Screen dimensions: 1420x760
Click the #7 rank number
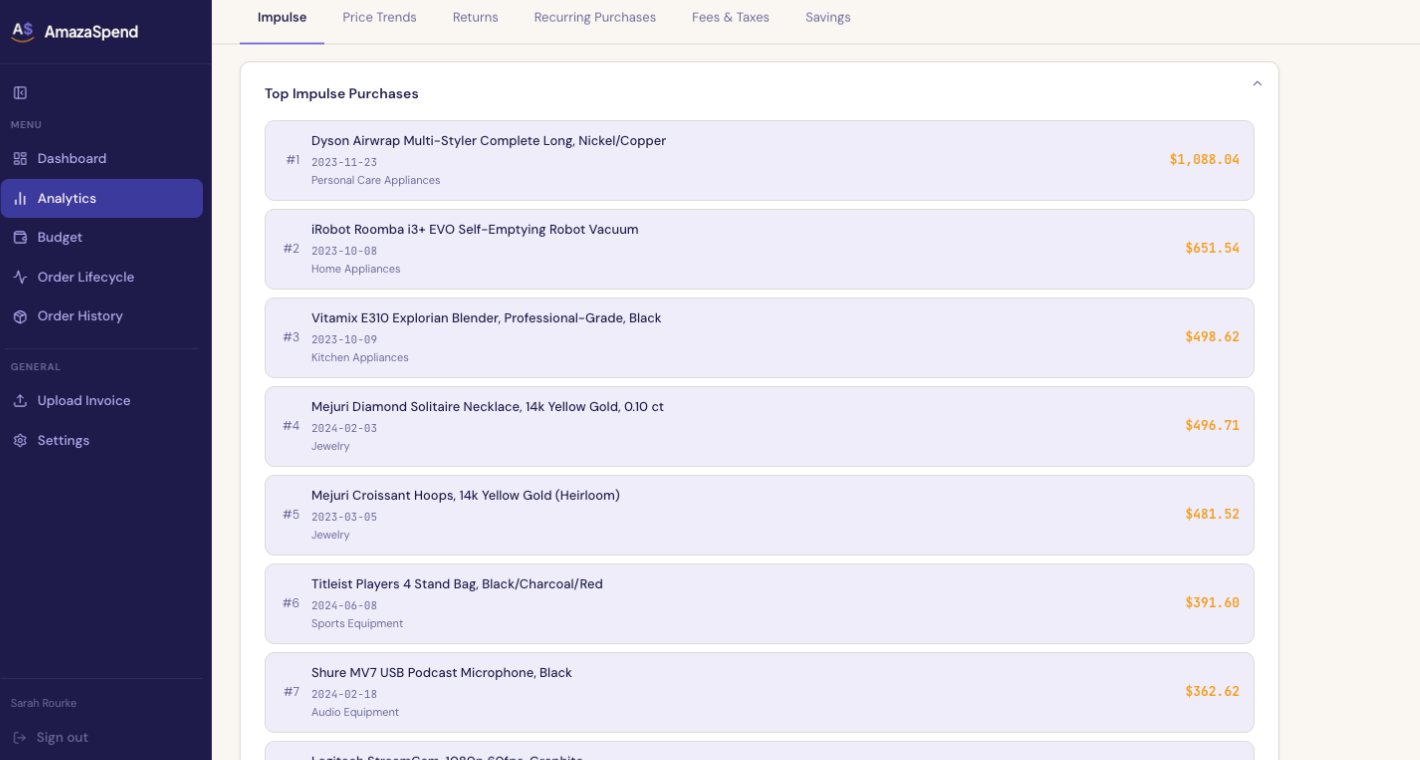[291, 692]
